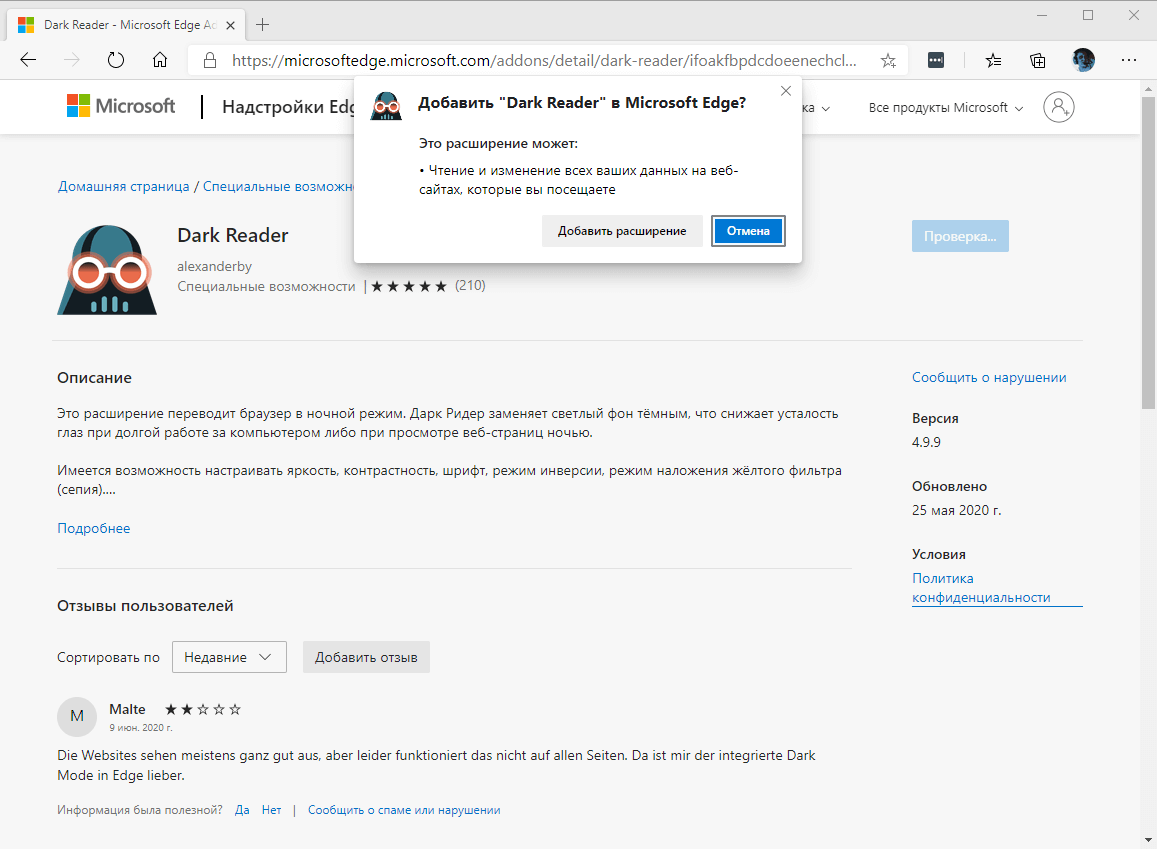Click the forward navigation arrow
Screen dimensions: 1157x849
pos(72,60)
